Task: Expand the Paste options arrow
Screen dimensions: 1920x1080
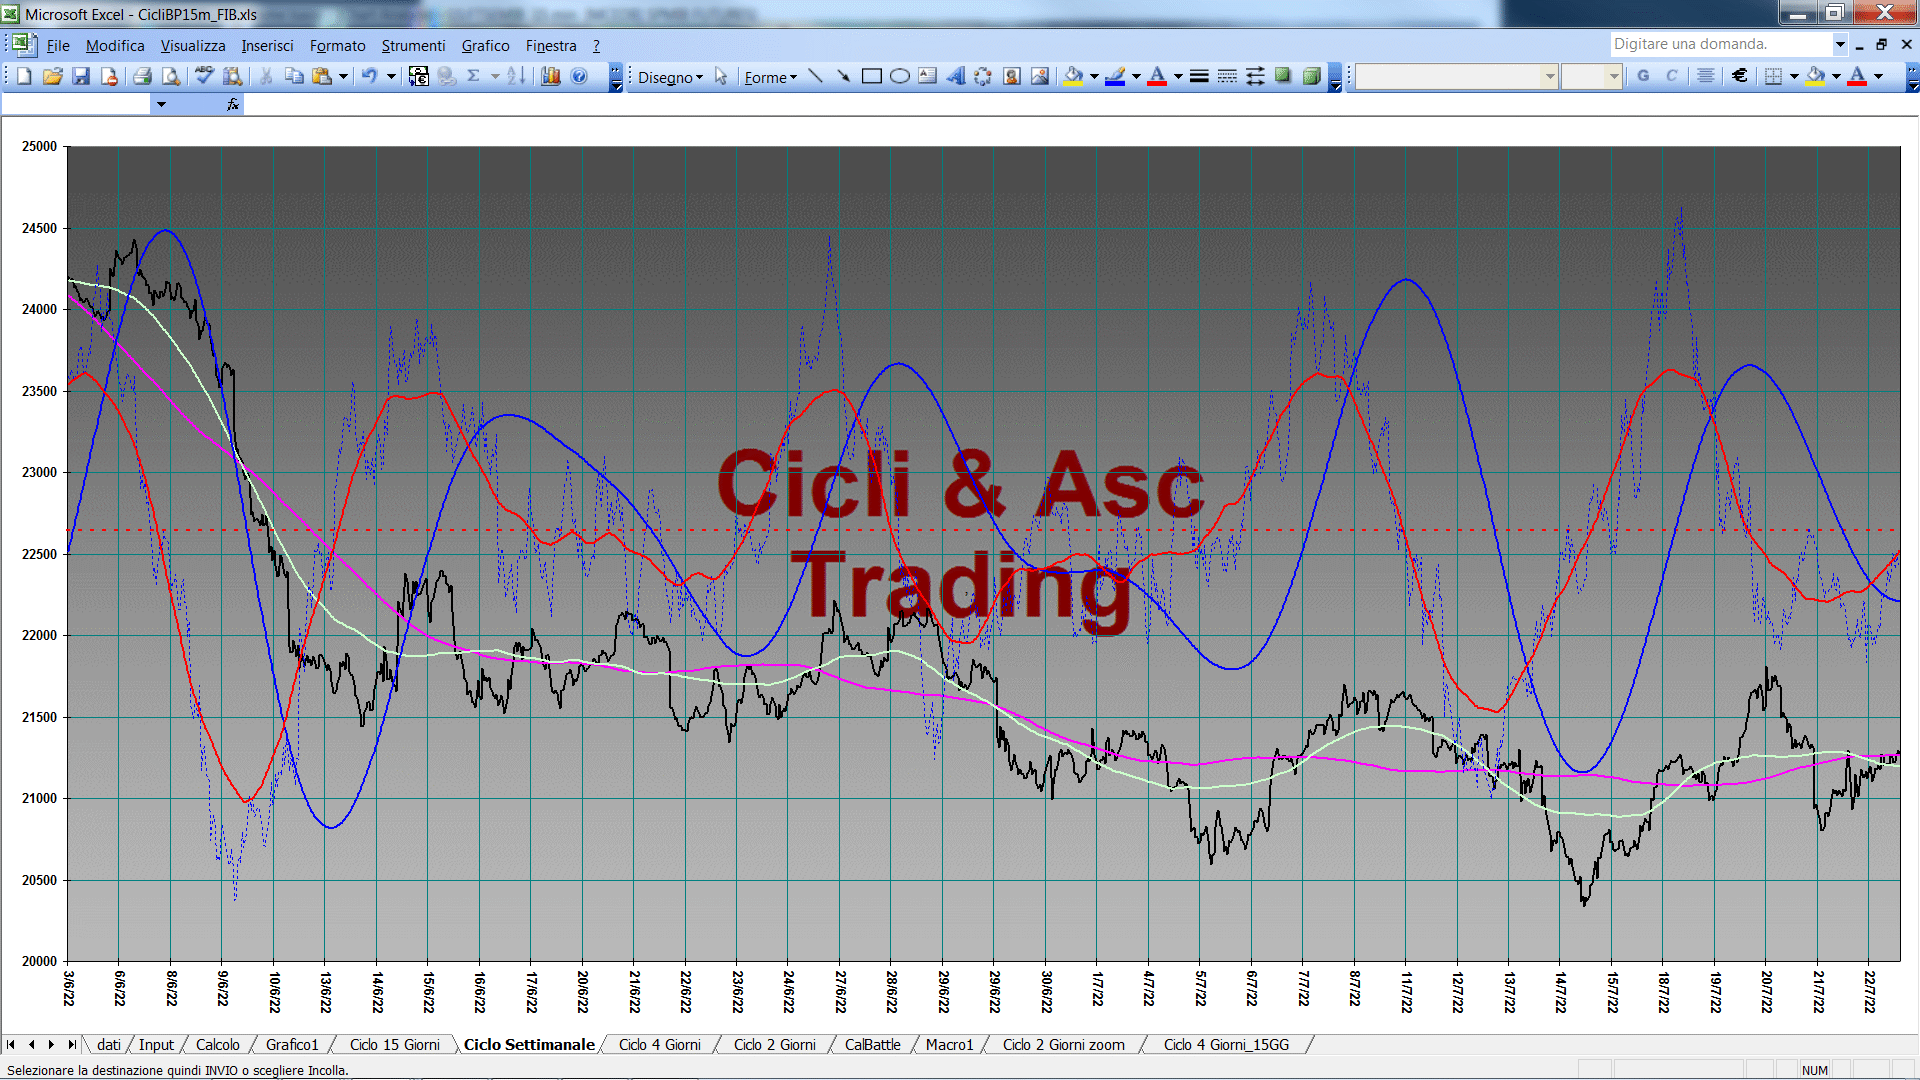Action: 343,76
